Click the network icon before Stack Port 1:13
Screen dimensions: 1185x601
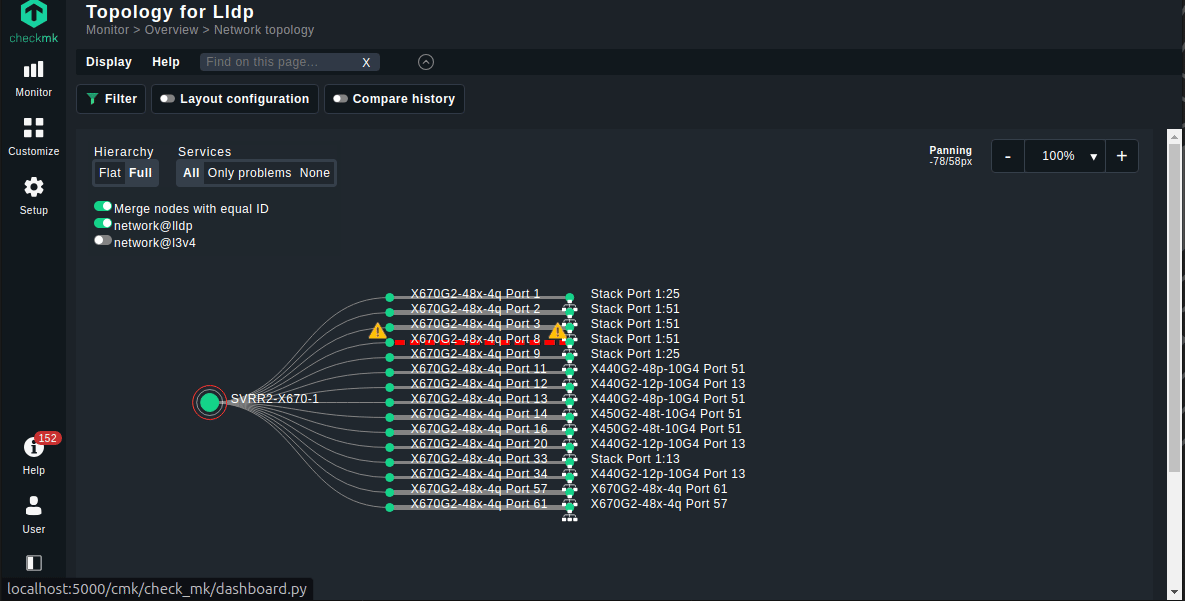pos(570,457)
